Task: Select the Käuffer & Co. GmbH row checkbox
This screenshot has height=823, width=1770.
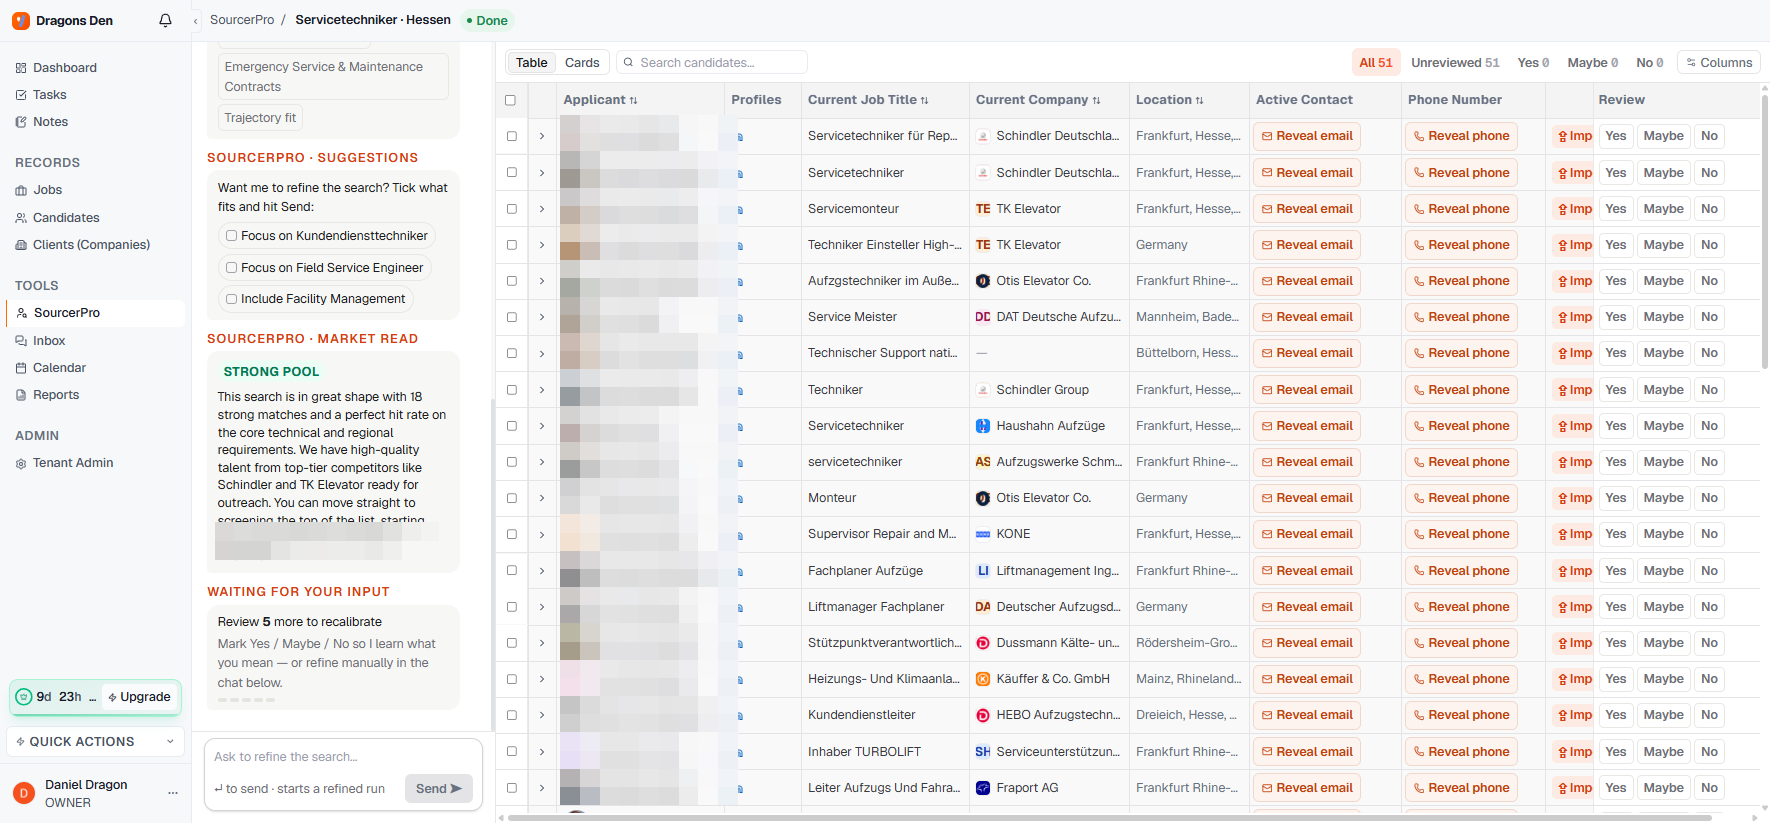Action: pos(511,679)
